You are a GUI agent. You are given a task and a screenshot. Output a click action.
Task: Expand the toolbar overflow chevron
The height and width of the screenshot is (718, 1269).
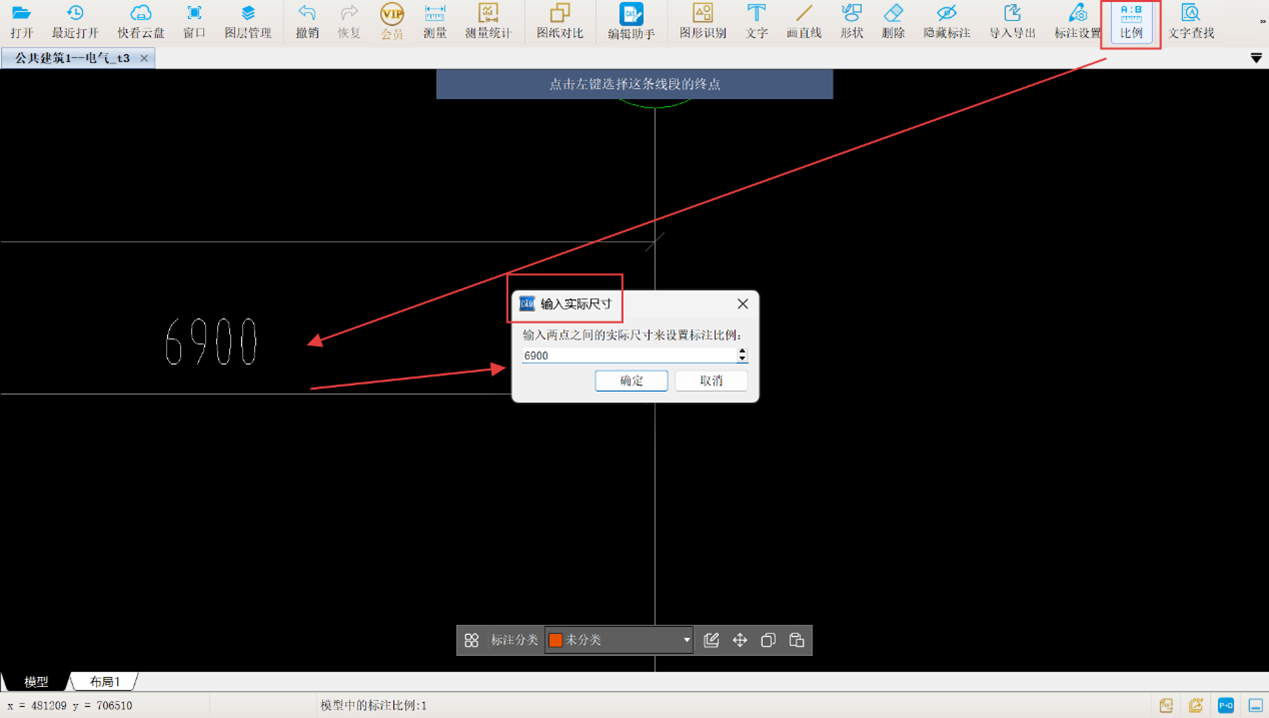click(1262, 21)
